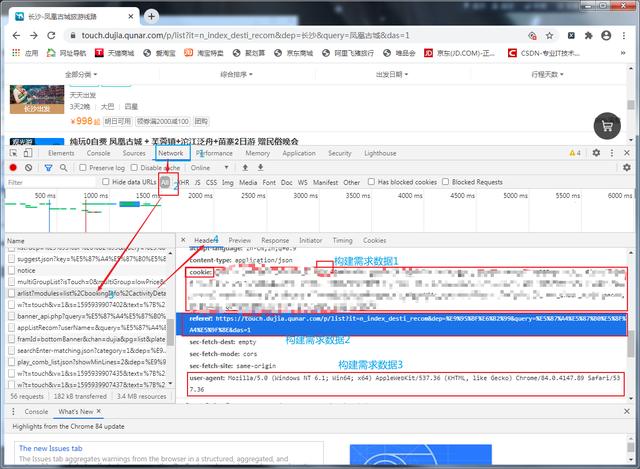Switch to the Elements panel tab
The height and width of the screenshot is (469, 640).
[x=61, y=153]
